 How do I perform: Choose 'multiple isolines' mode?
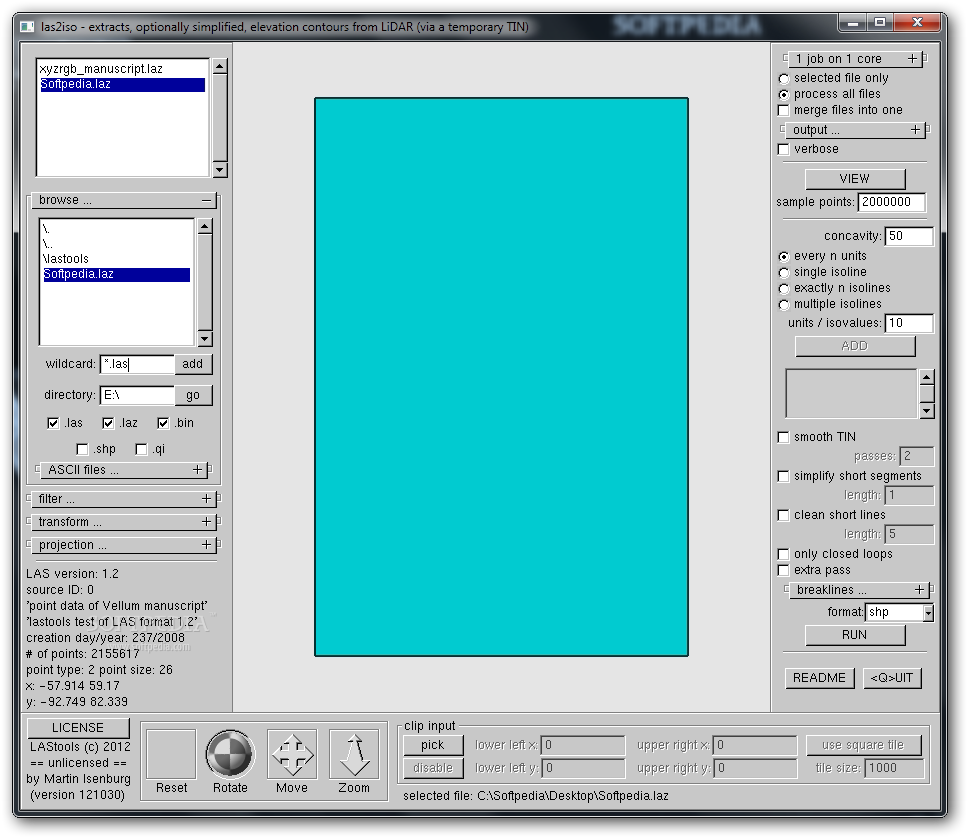tap(783, 304)
